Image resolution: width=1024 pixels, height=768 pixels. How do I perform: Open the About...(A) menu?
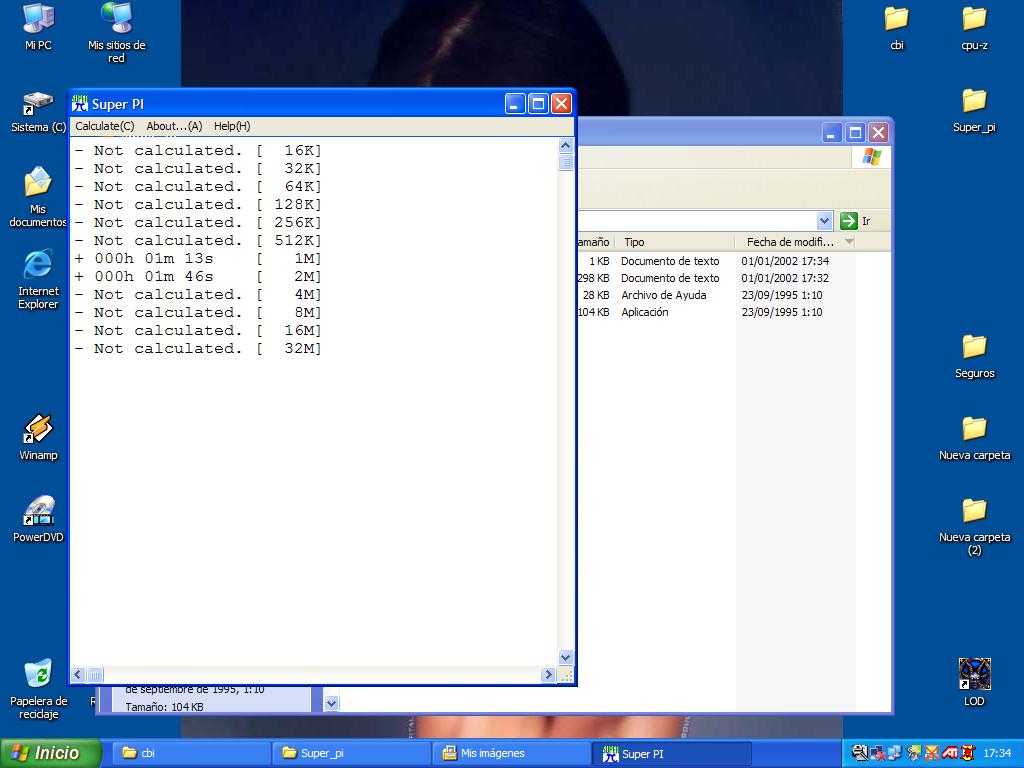[x=174, y=126]
